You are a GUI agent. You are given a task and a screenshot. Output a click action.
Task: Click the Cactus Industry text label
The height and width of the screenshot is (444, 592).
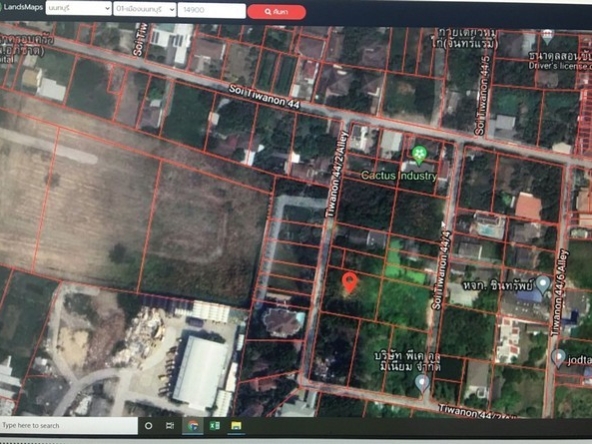(x=399, y=176)
